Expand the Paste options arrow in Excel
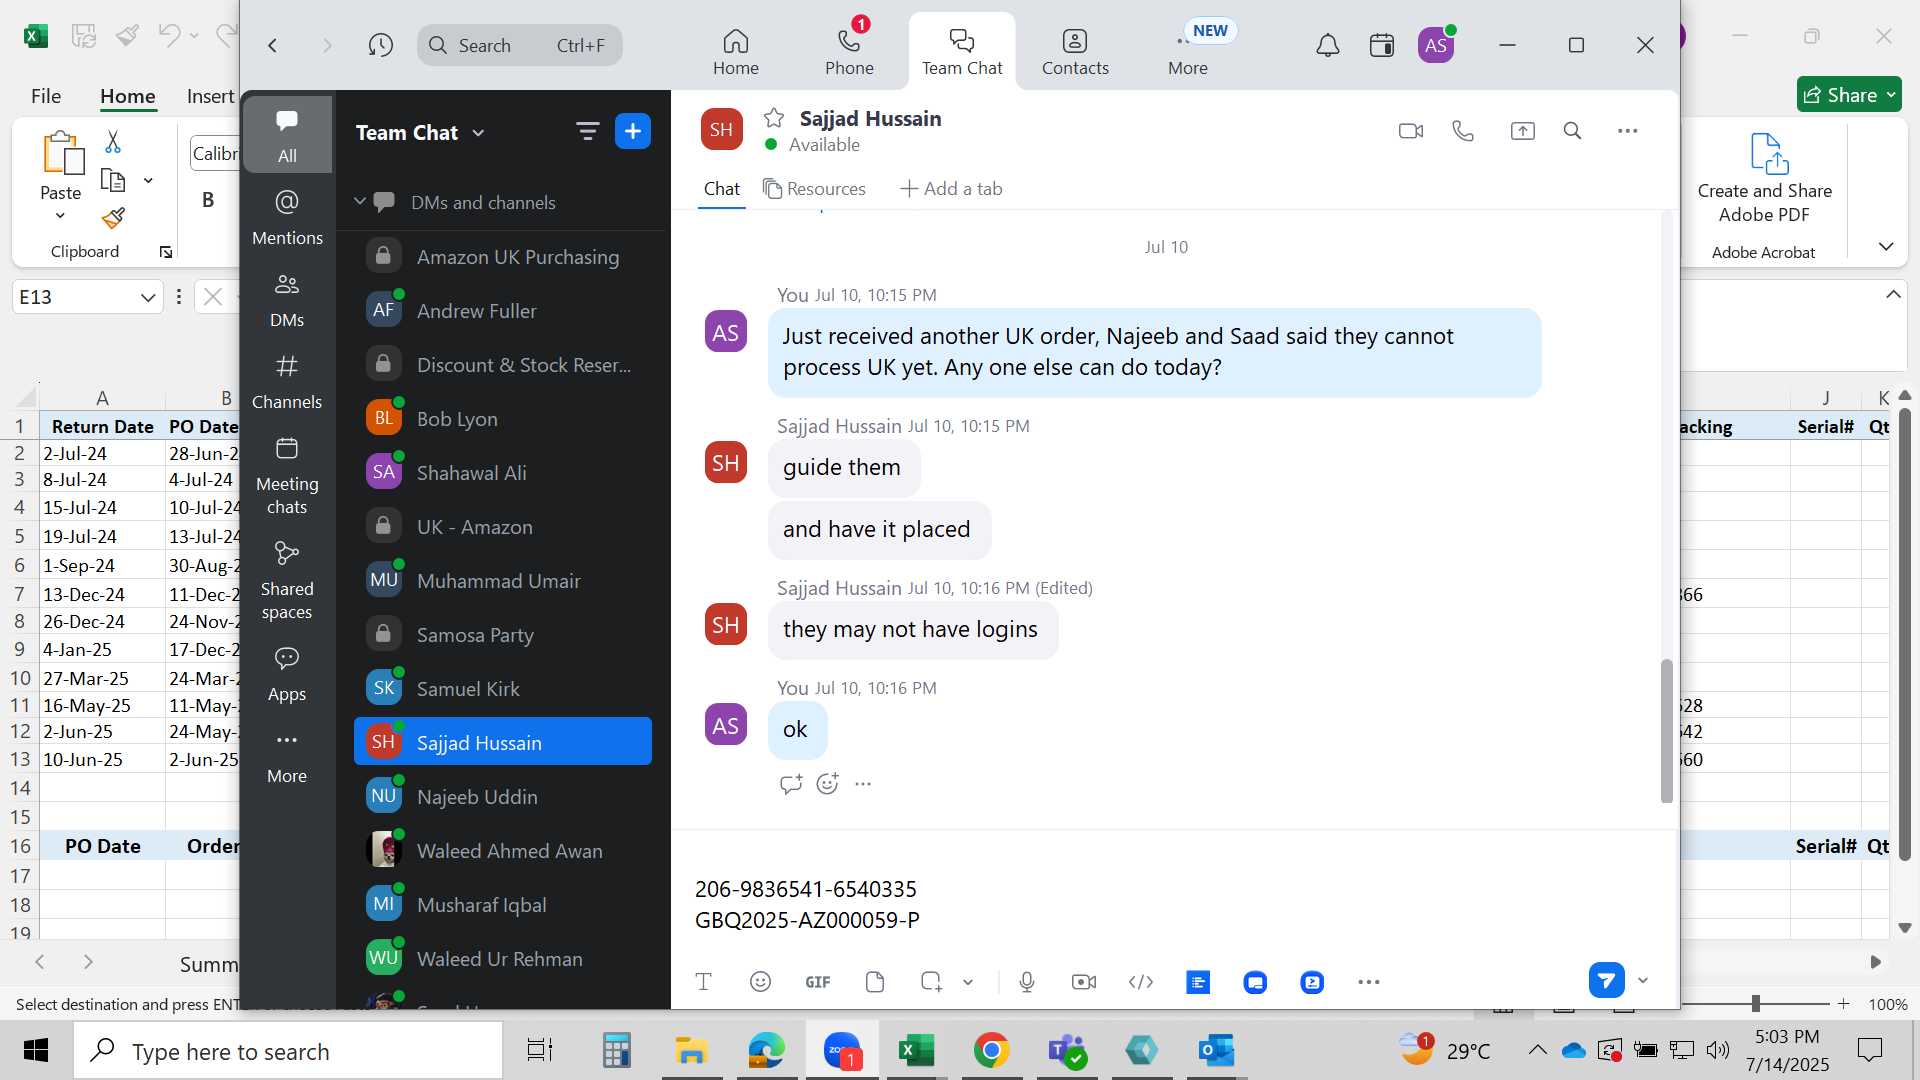 pyautogui.click(x=60, y=216)
